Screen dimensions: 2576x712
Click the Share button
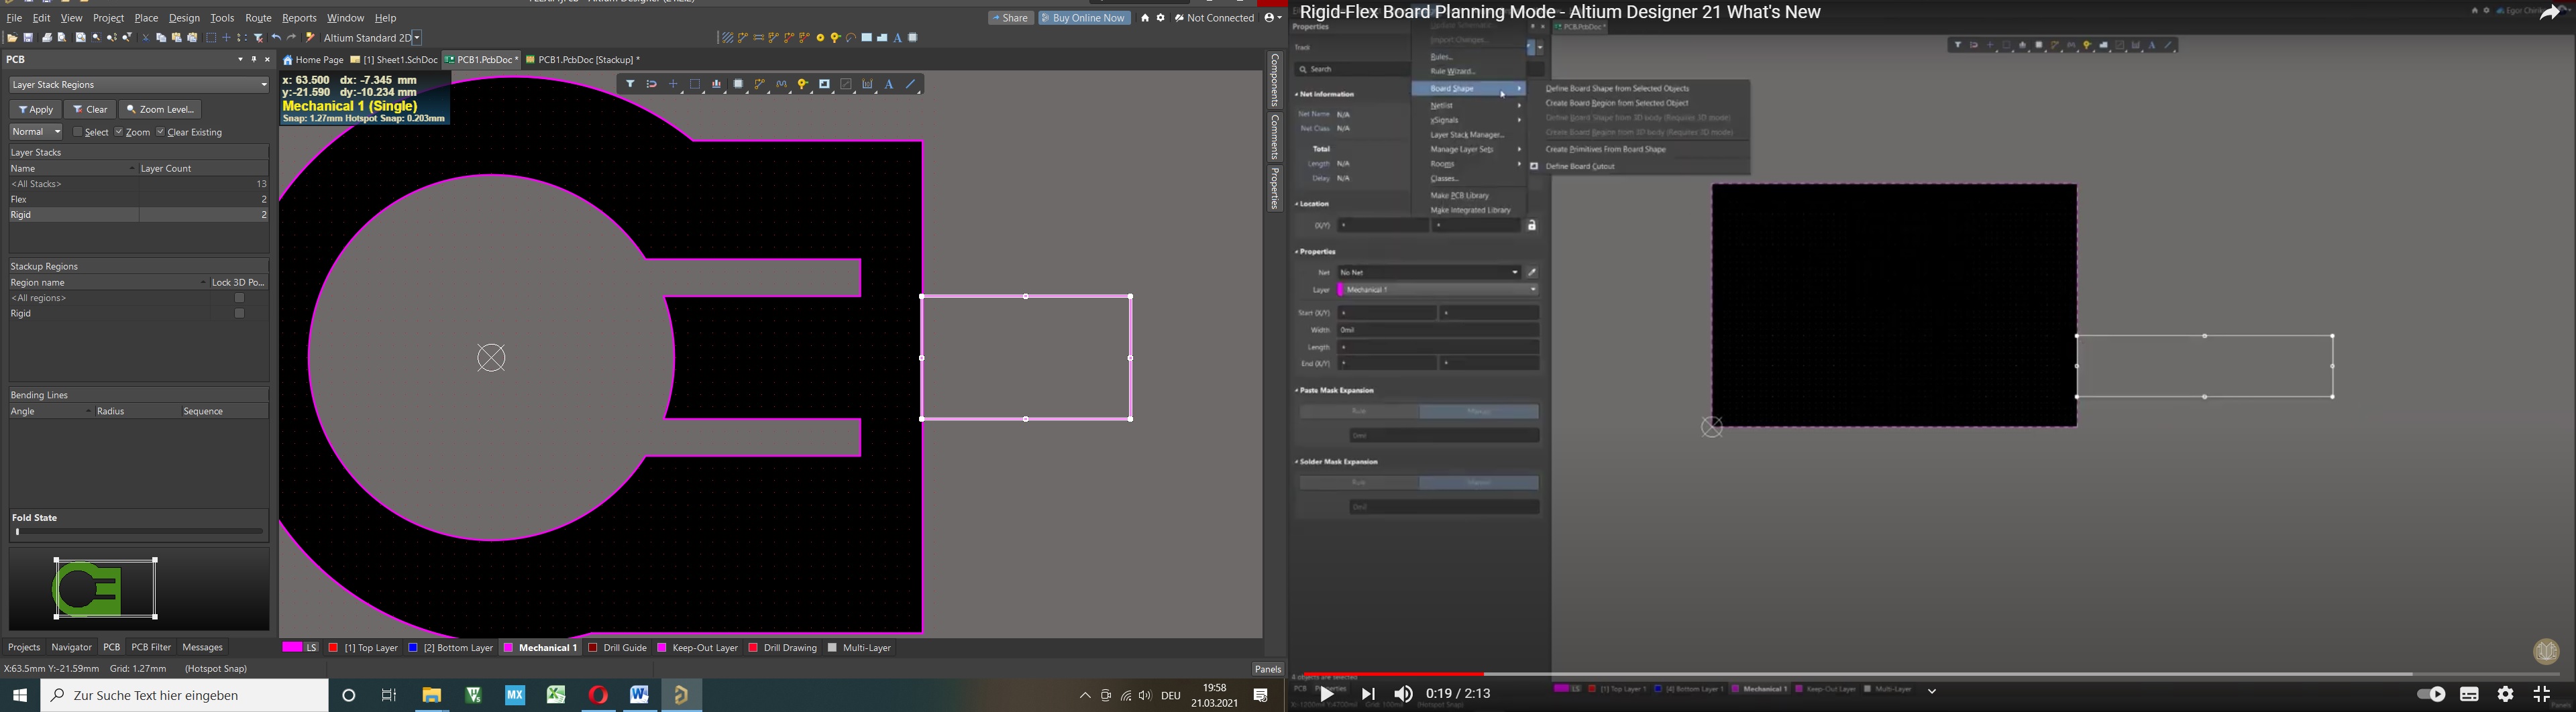pos(1011,18)
